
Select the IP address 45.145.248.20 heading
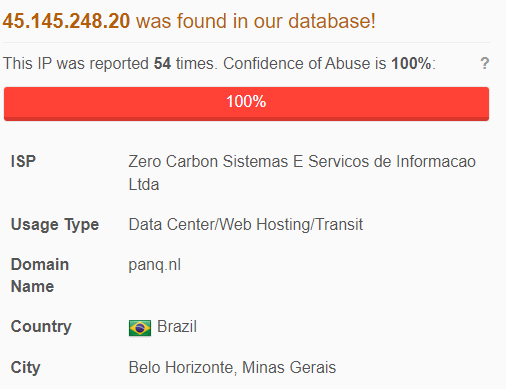point(66,21)
